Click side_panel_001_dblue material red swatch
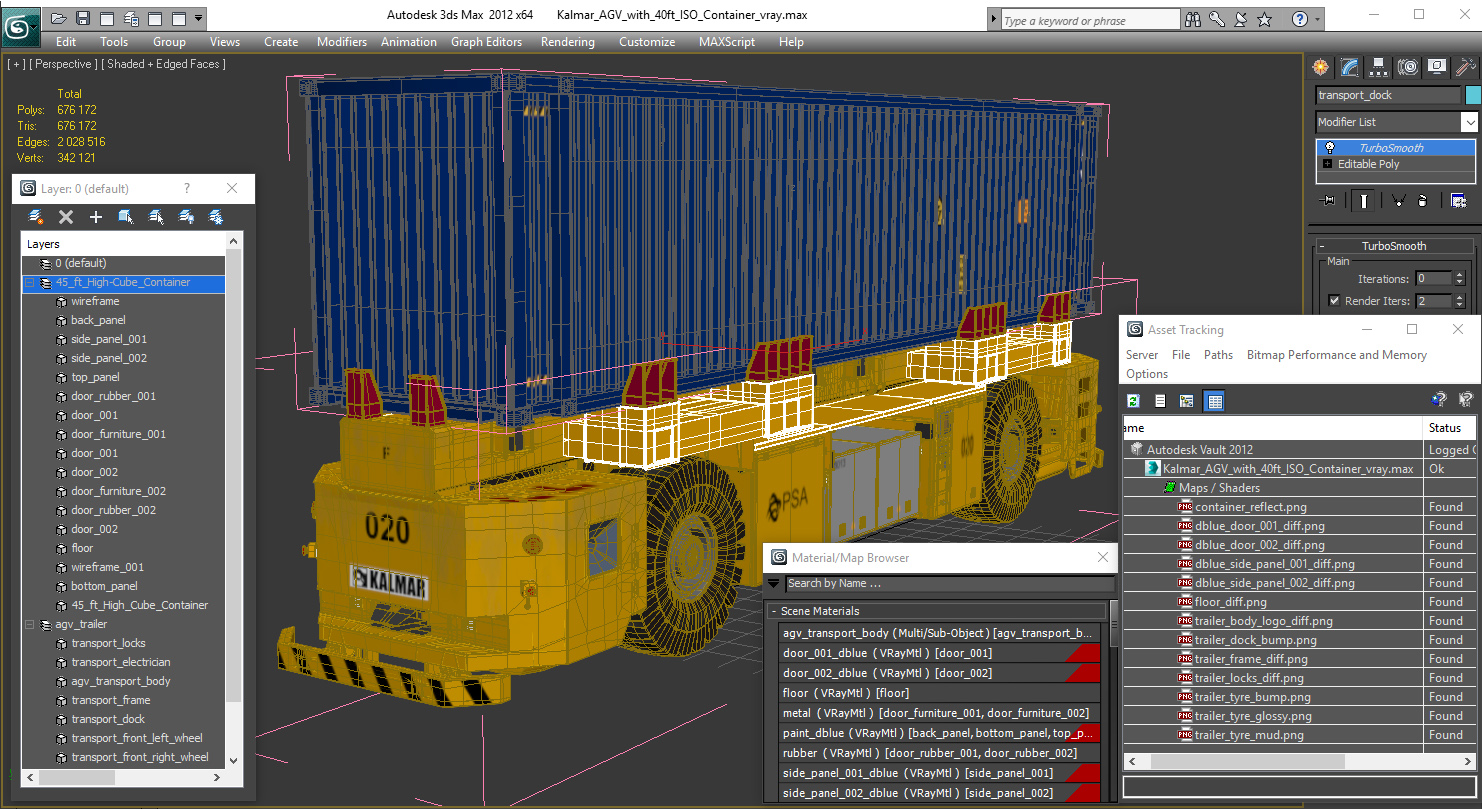The height and width of the screenshot is (810, 1482). point(1083,773)
